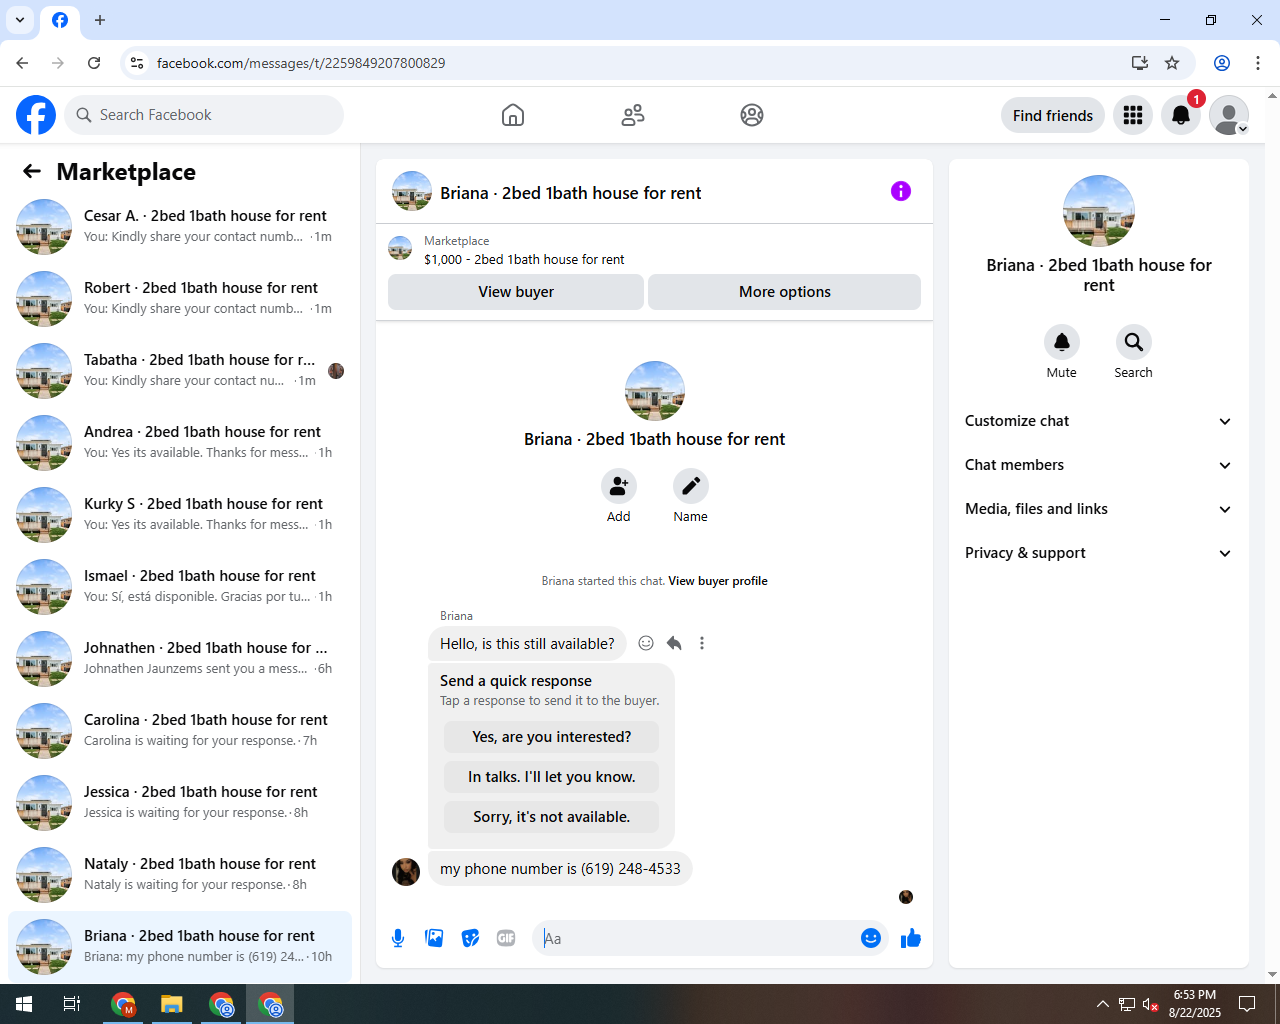Viewport: 1280px width, 1024px height.
Task: Click message 'my phone number is (619) 248-4533'
Action: pos(560,869)
